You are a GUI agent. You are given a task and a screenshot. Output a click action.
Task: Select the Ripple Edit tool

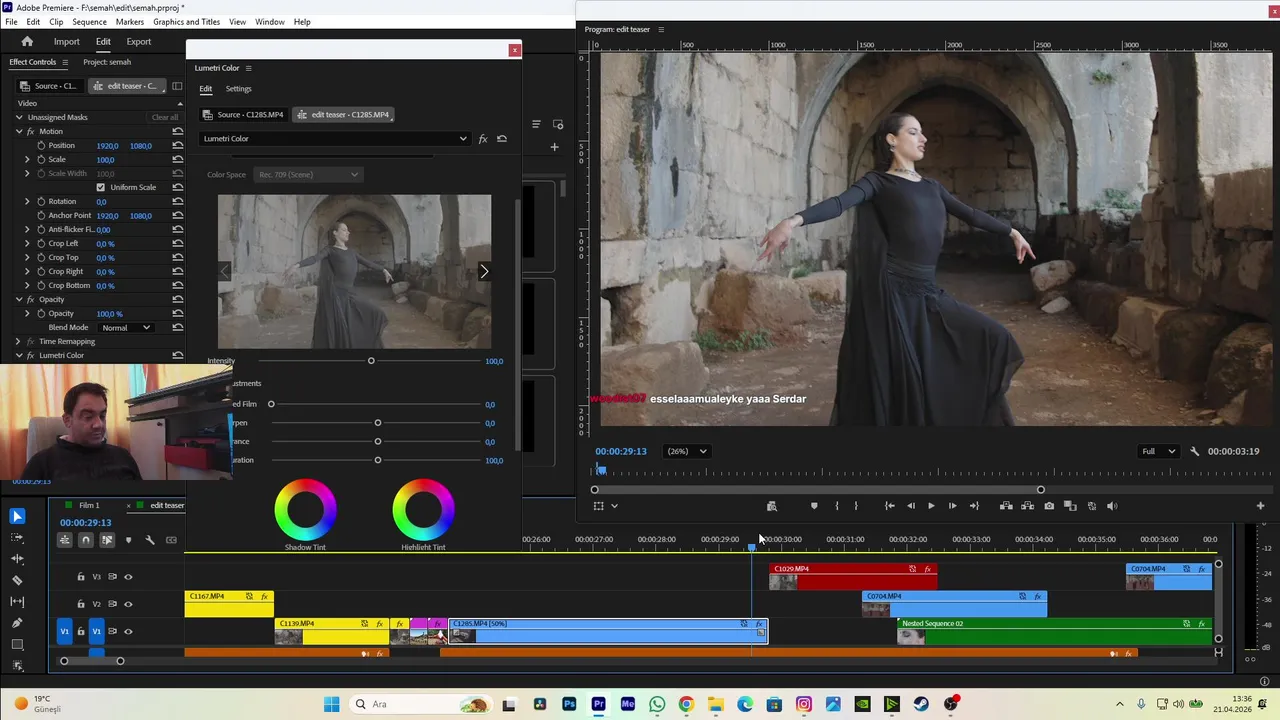(x=17, y=559)
